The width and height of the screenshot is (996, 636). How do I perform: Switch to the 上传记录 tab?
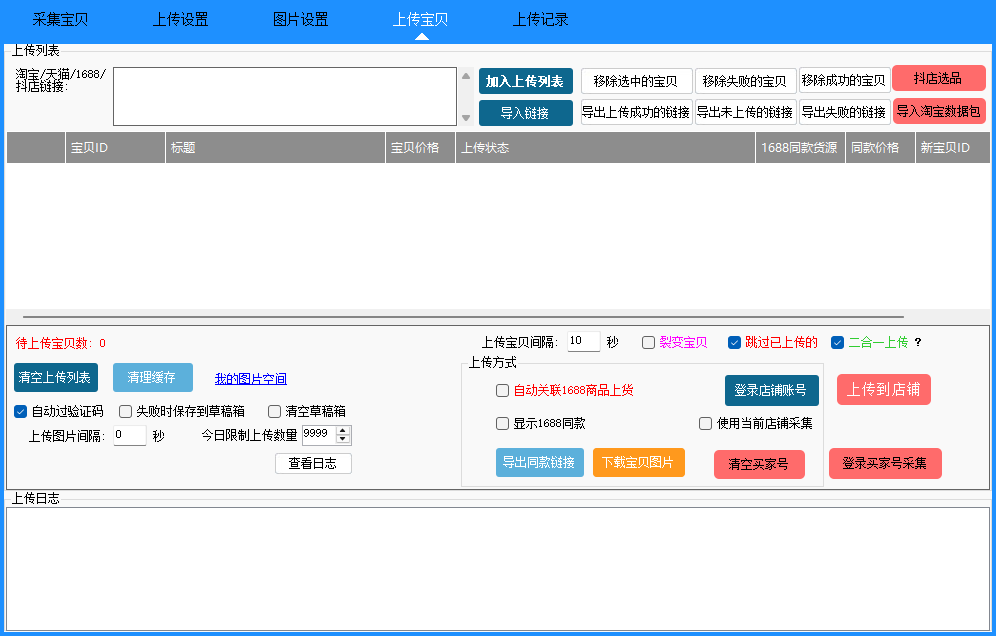[x=540, y=18]
